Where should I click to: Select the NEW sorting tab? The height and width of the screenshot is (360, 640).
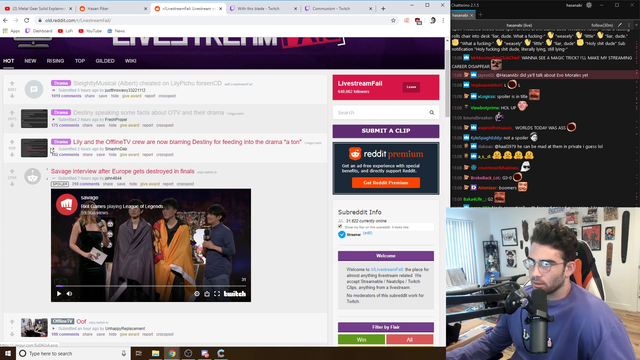(30, 61)
